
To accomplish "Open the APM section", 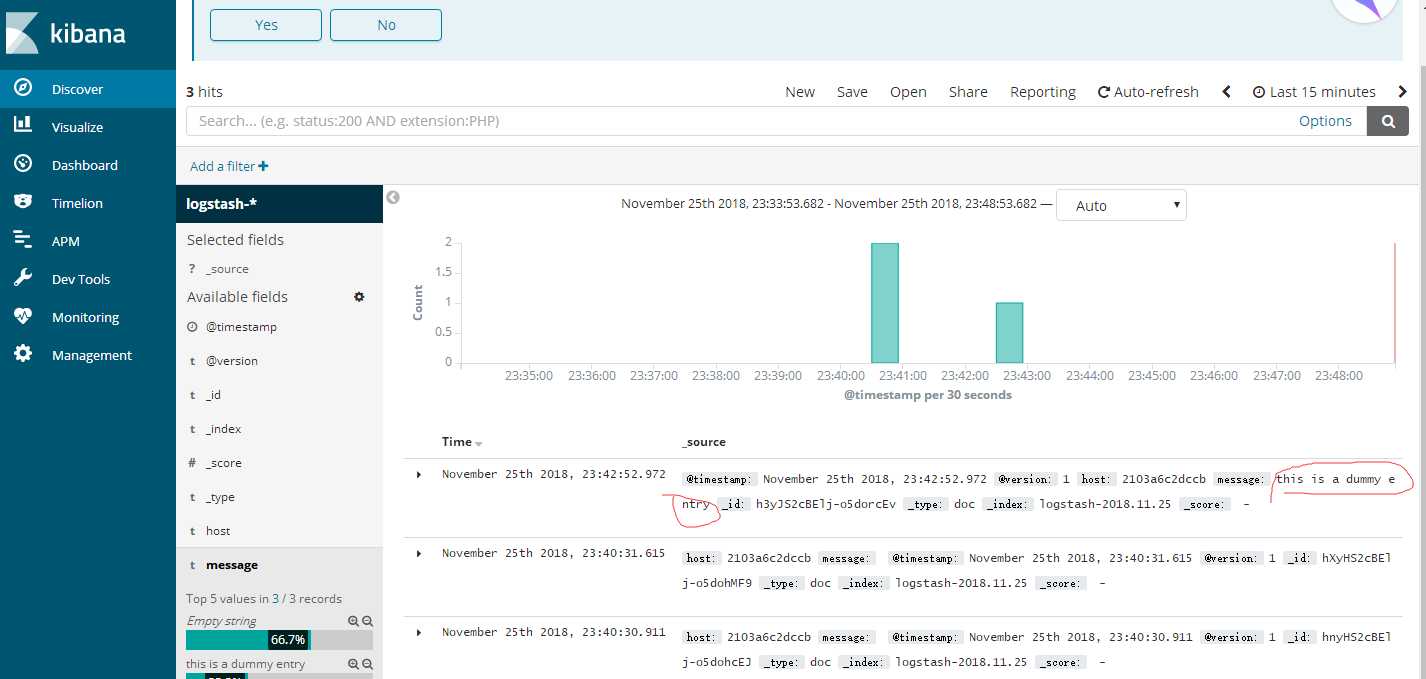I will point(88,241).
